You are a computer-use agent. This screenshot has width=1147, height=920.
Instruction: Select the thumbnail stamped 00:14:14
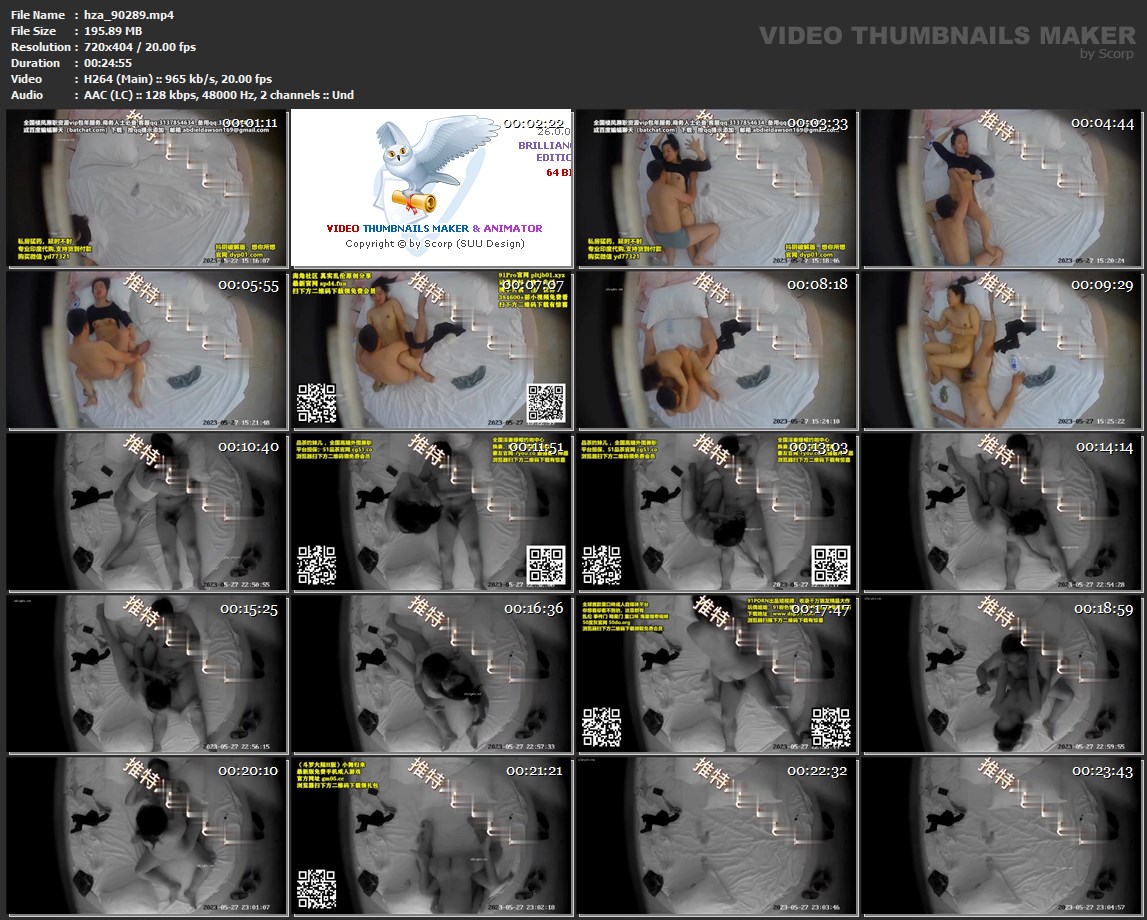(1003, 513)
